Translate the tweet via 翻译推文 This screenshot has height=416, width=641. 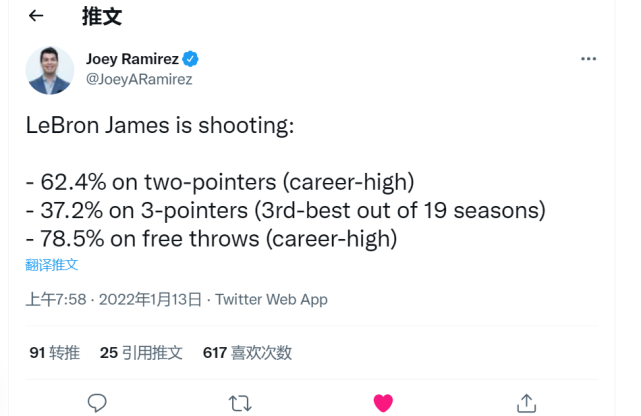point(52,265)
